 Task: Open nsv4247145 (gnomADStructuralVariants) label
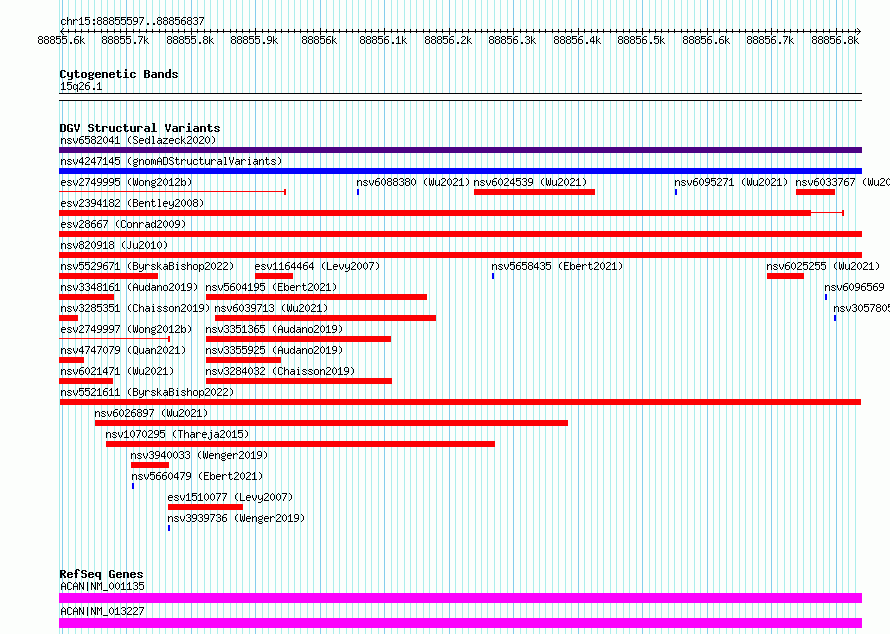click(x=171, y=161)
